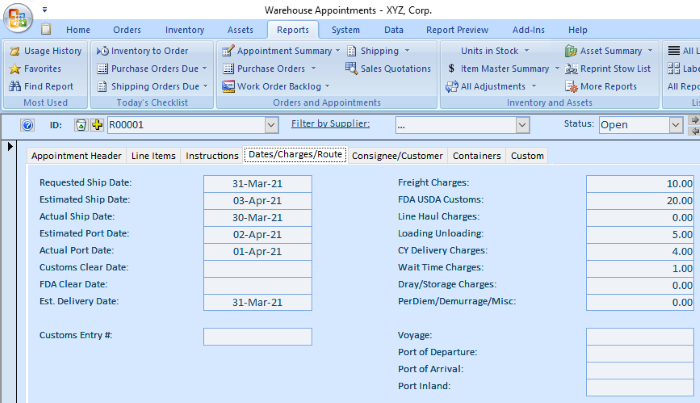
Task: Open Sales Quotations report
Action: click(388, 68)
